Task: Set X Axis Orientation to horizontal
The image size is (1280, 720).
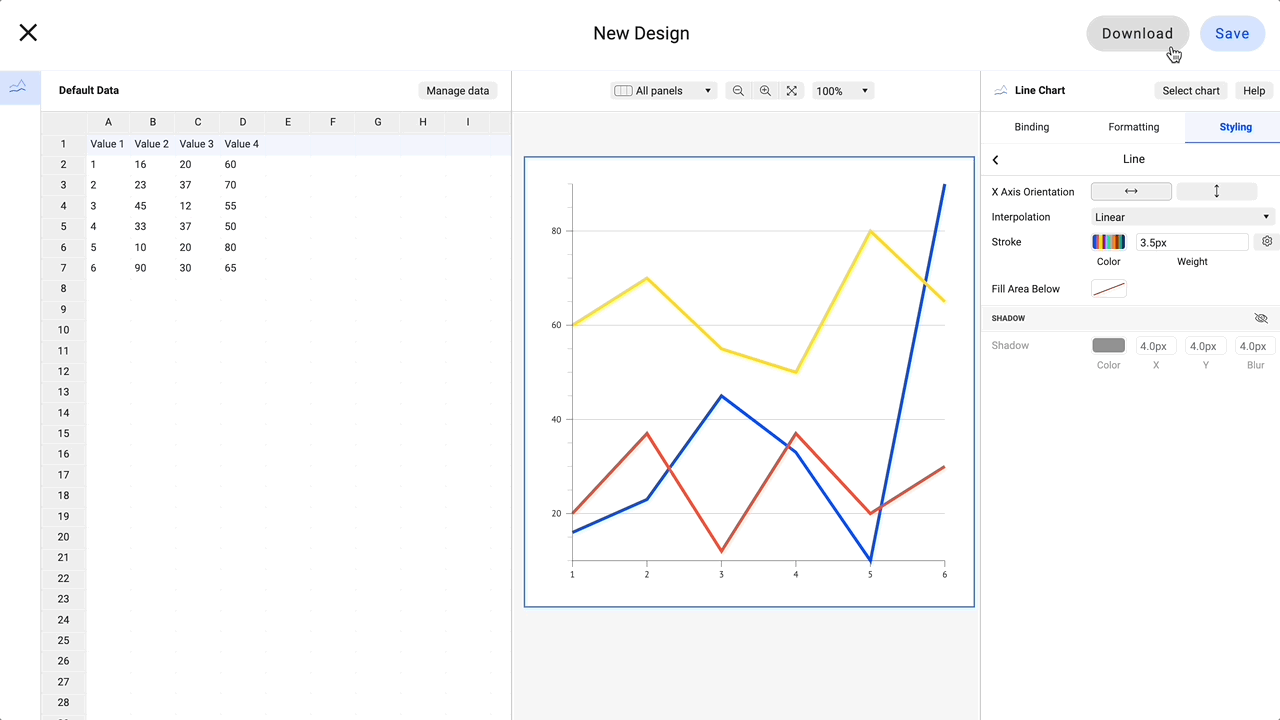Action: pyautogui.click(x=1131, y=190)
